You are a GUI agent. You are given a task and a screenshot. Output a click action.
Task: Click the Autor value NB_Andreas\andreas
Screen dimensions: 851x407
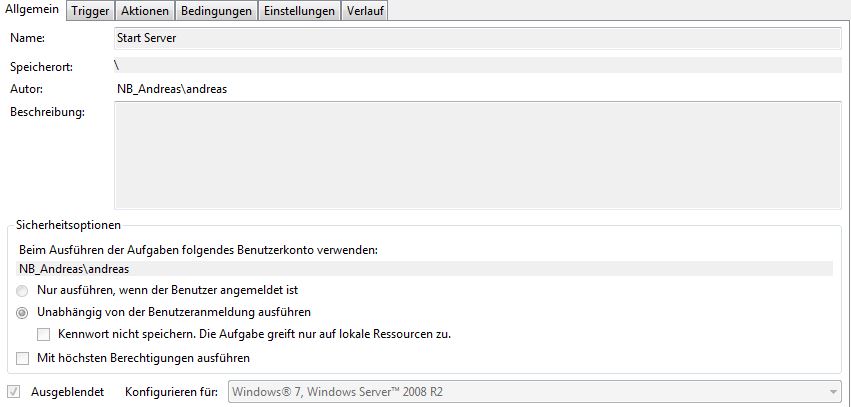172,90
